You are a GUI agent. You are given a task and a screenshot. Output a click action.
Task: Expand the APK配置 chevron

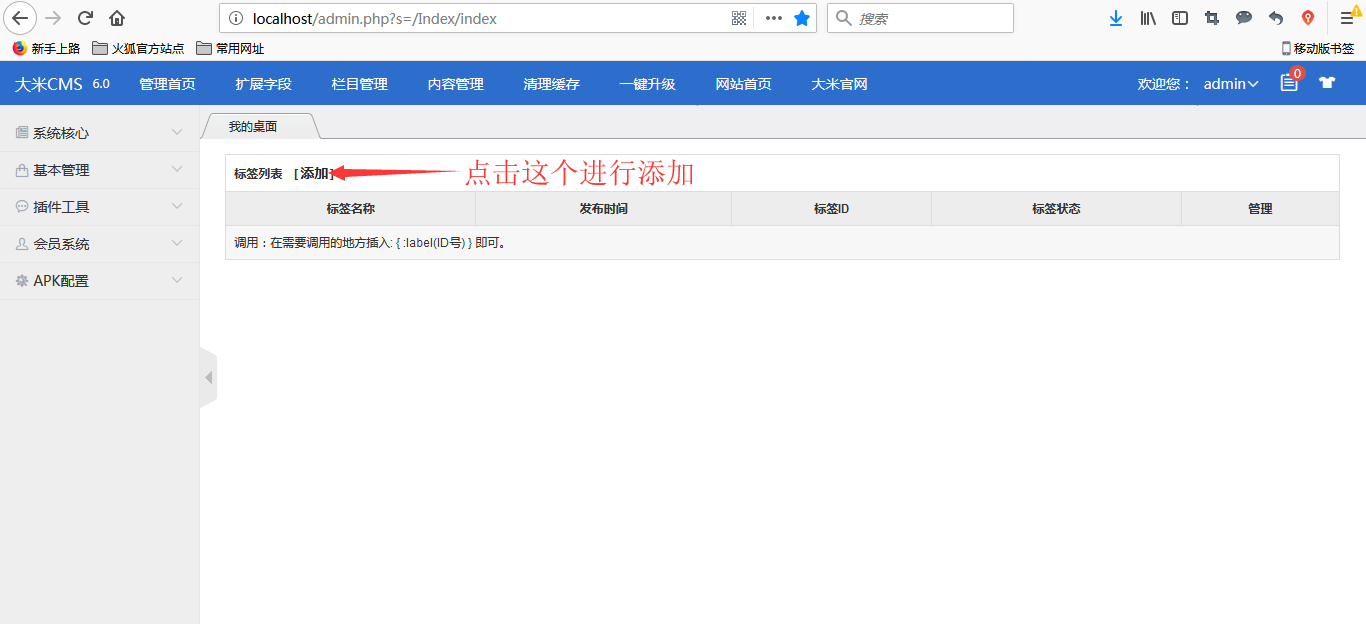[177, 280]
